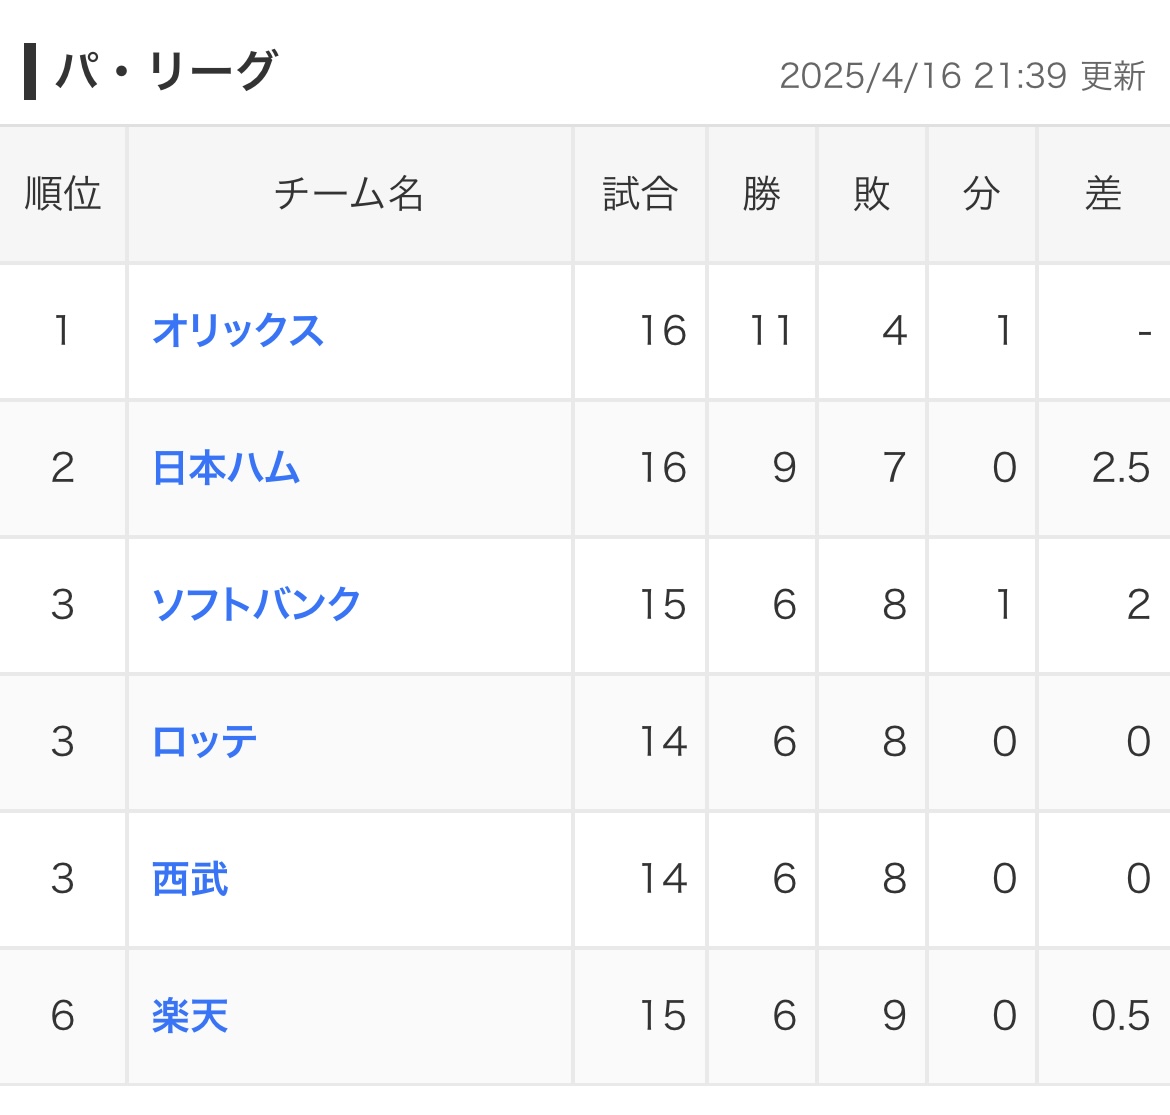Open the オリックス team link
The image size is (1170, 1115).
click(238, 331)
